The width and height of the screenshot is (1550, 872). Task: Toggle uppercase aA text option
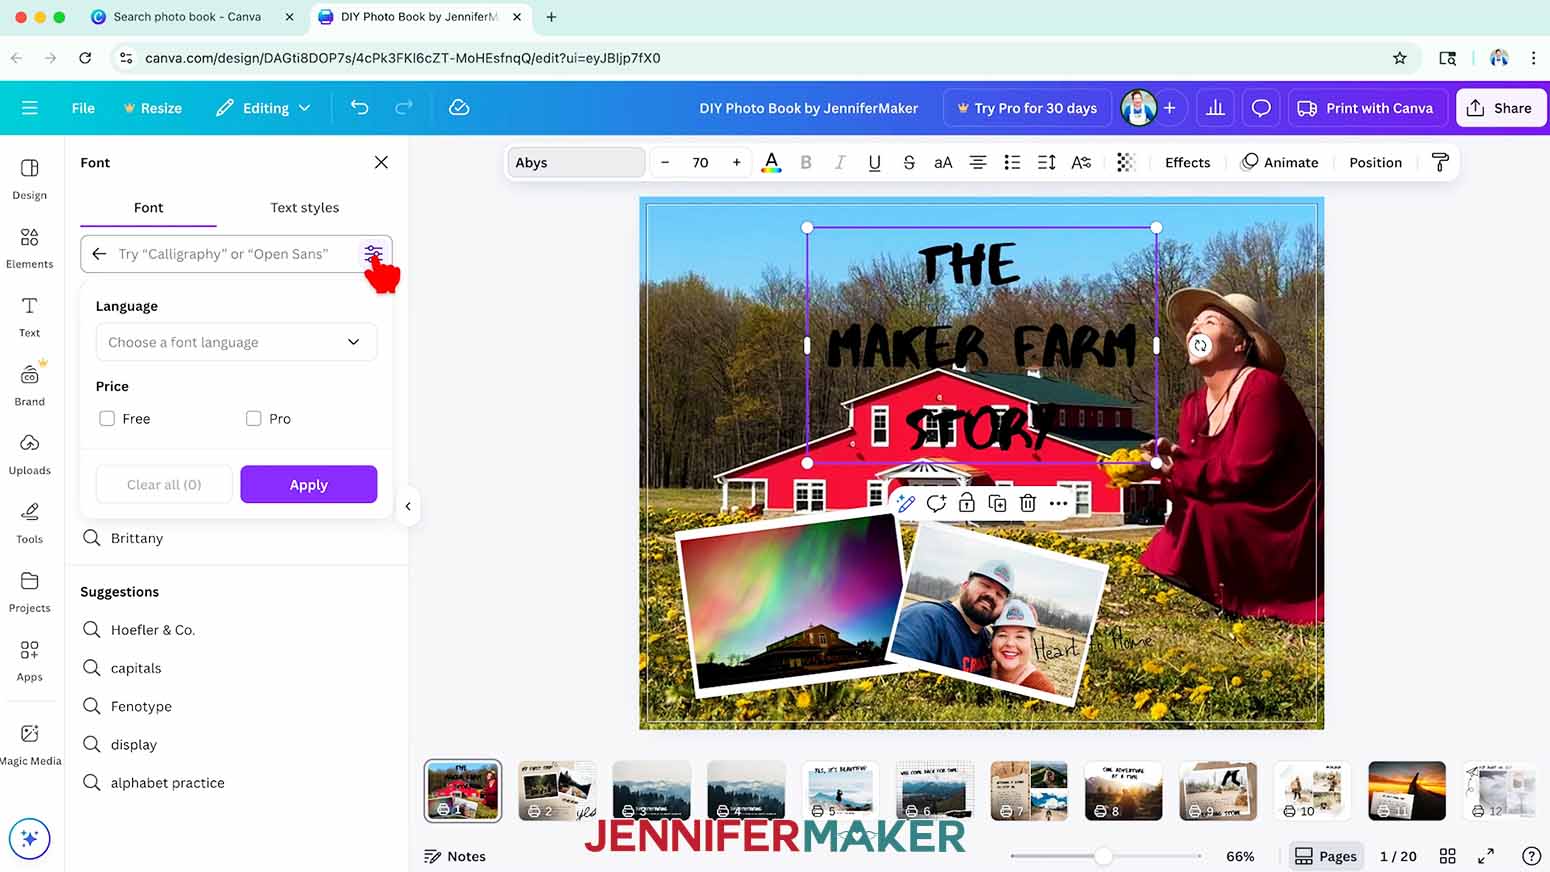[943, 162]
